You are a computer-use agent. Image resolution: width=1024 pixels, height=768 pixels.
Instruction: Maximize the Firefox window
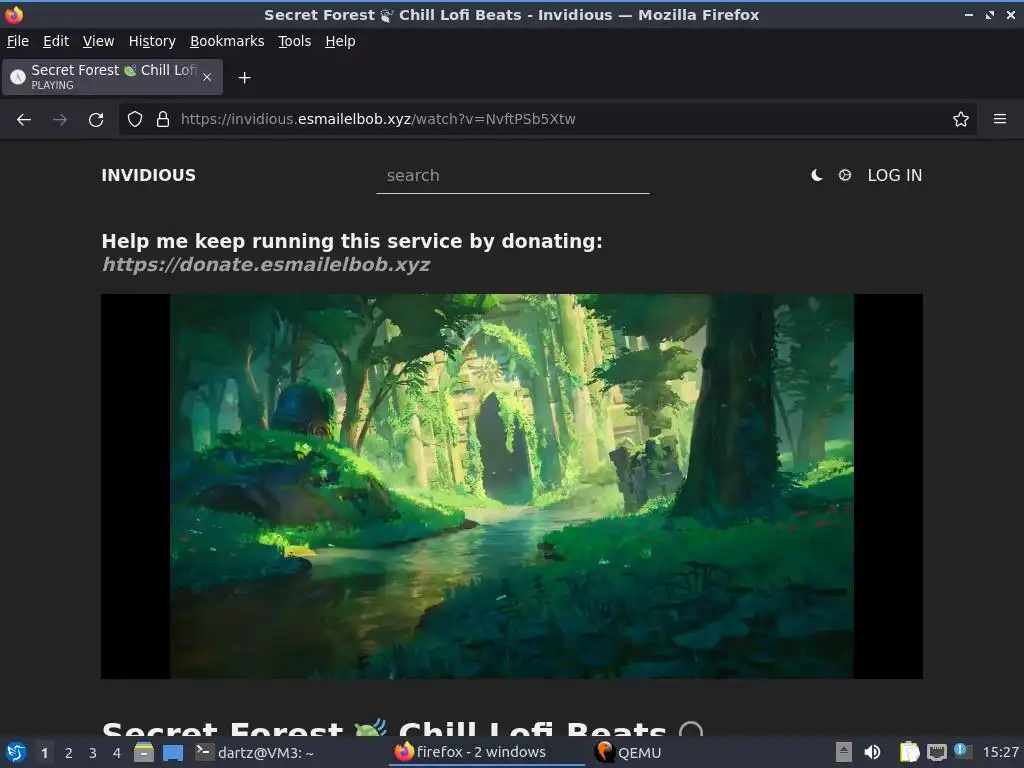pos(990,15)
